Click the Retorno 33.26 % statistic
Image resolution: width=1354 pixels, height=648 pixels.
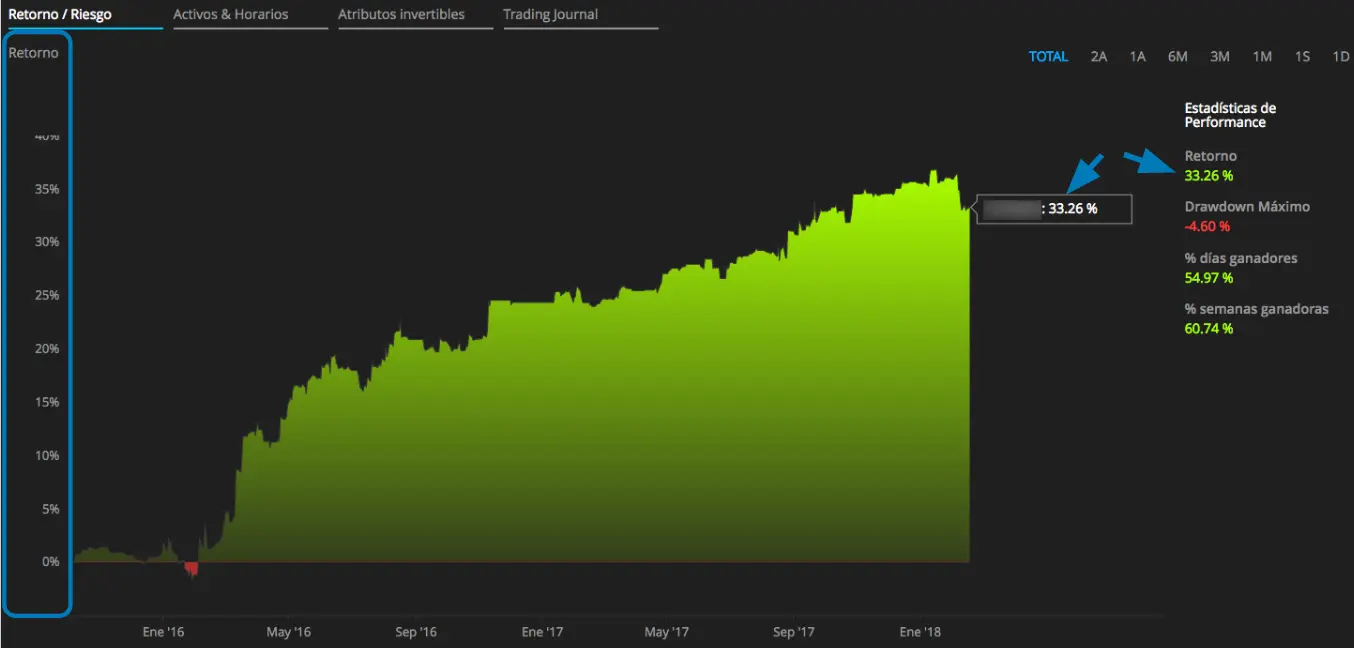(x=1209, y=176)
